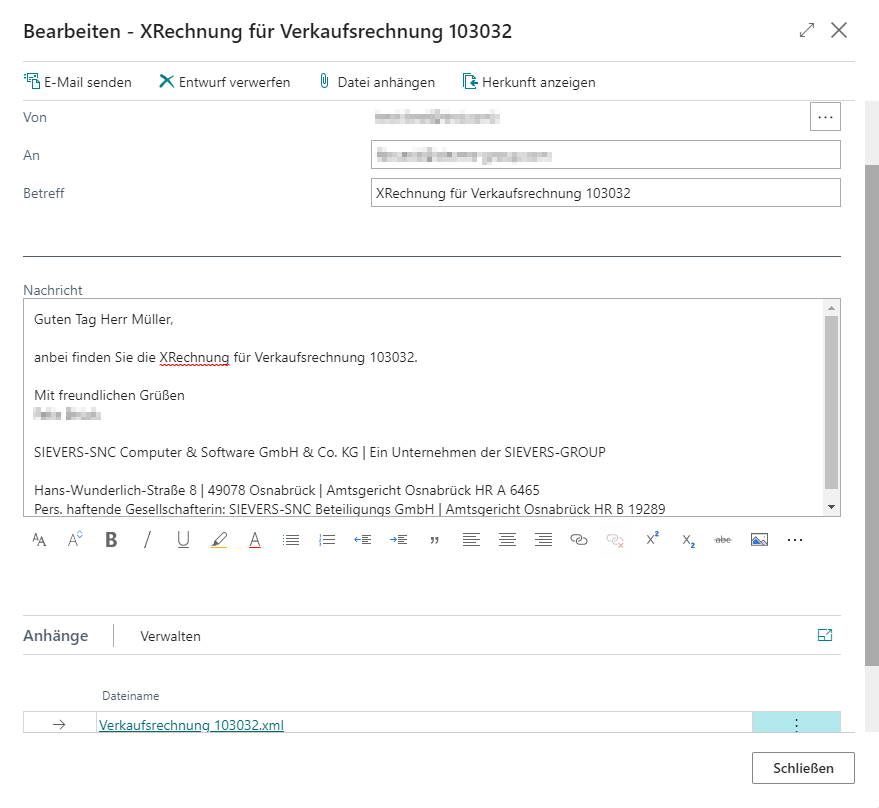
Task: Toggle strikethrough formatting
Action: [x=723, y=540]
